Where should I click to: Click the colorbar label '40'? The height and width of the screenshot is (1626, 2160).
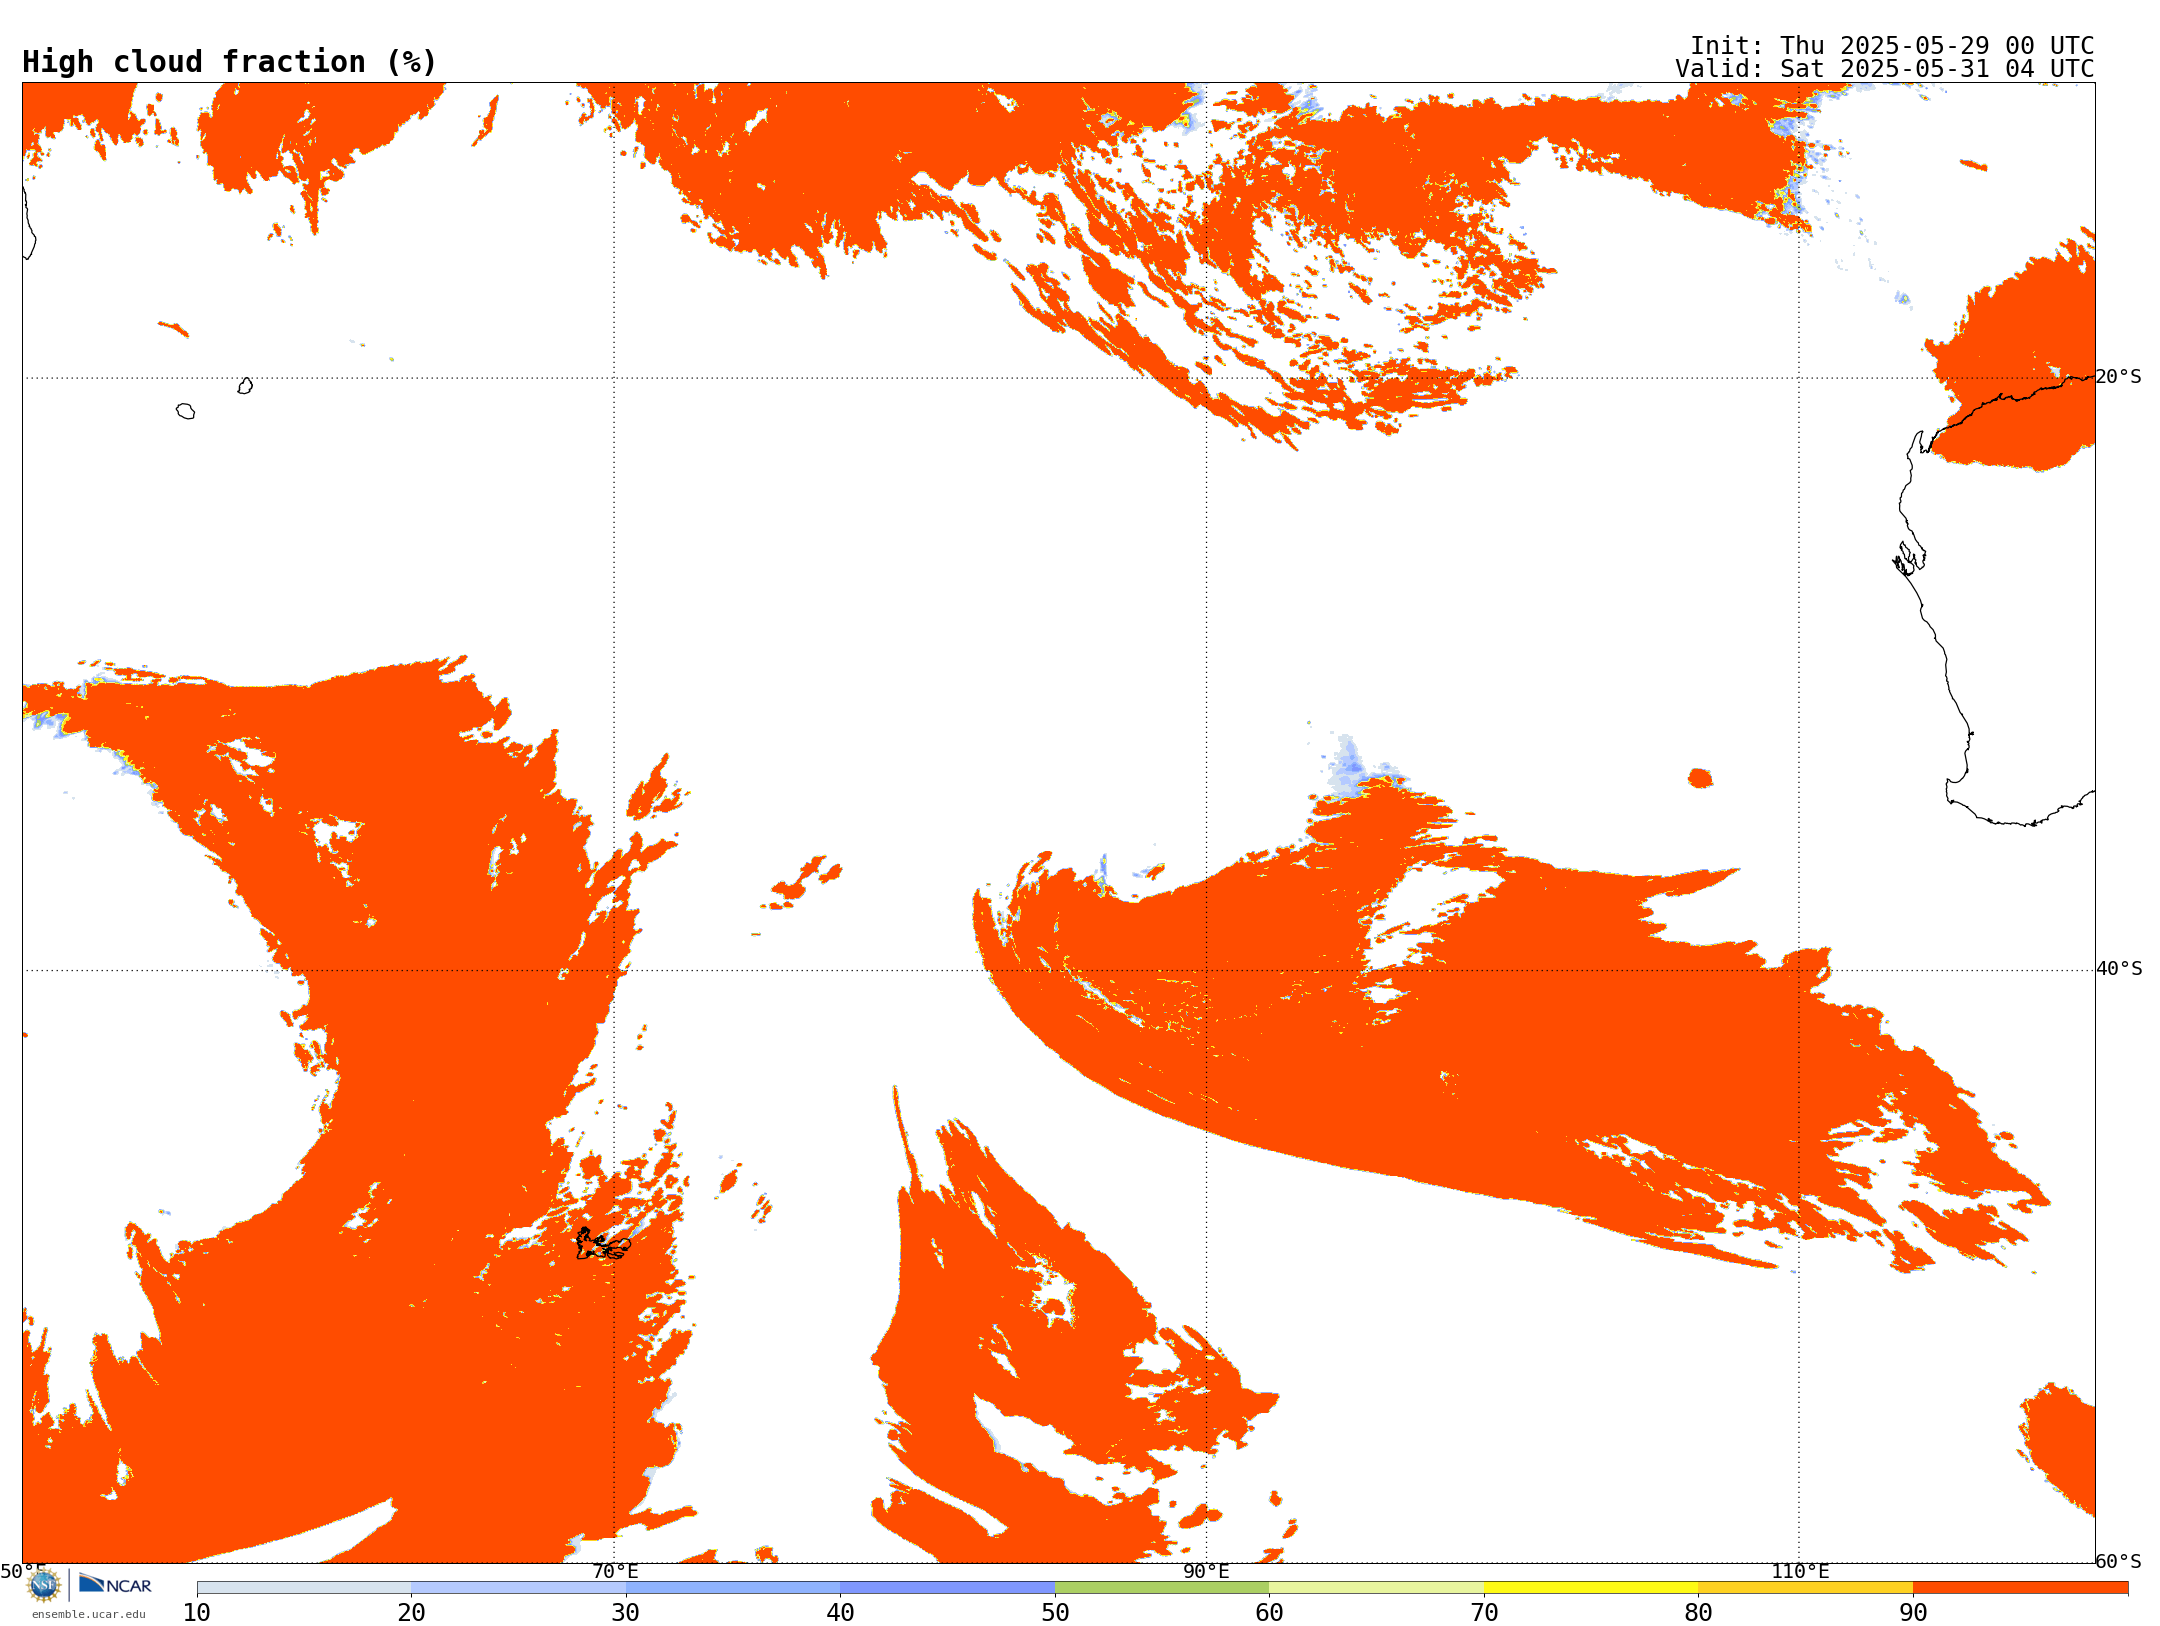[x=840, y=1613]
